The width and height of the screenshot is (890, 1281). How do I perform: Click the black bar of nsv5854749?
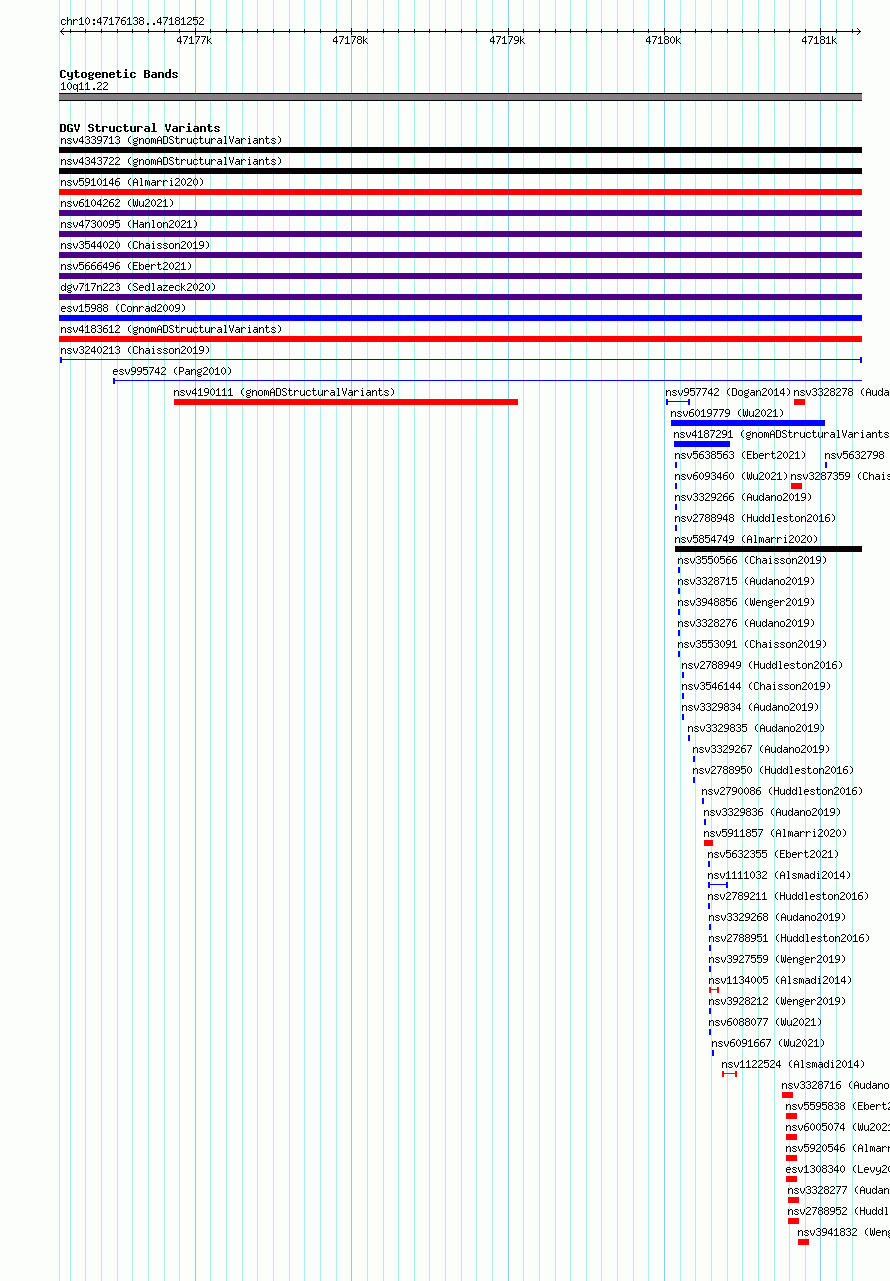pyautogui.click(x=768, y=549)
